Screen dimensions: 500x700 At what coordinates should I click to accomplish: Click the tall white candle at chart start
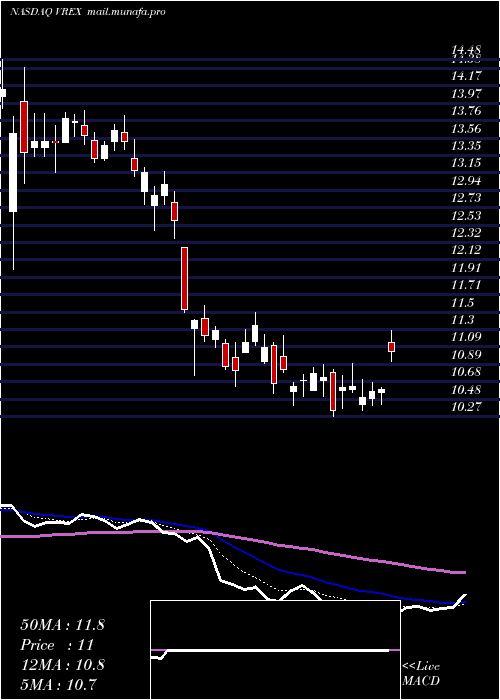point(13,172)
